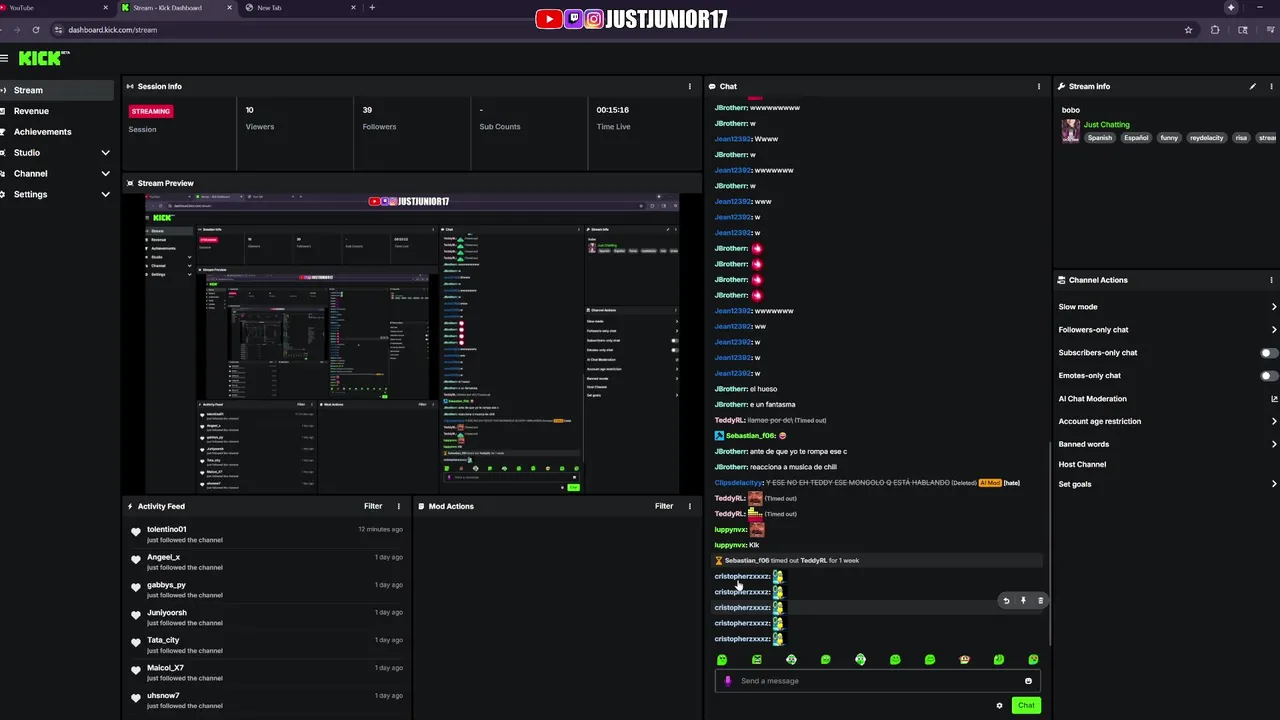Image resolution: width=1280 pixels, height=720 pixels.
Task: Open the Activity Feed Filter
Action: pos(373,506)
